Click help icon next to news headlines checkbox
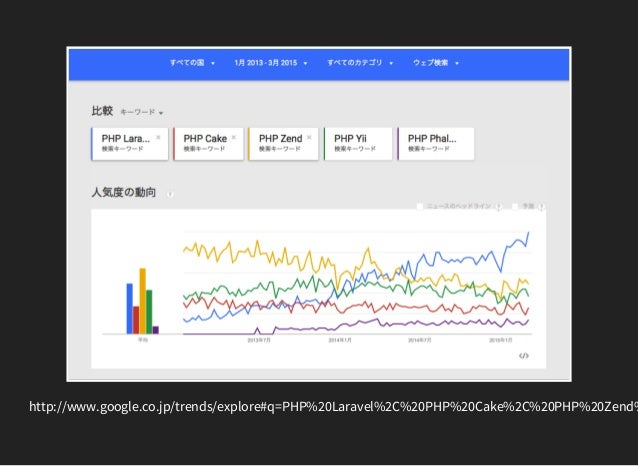Image resolution: width=638 pixels, height=466 pixels. [498, 207]
